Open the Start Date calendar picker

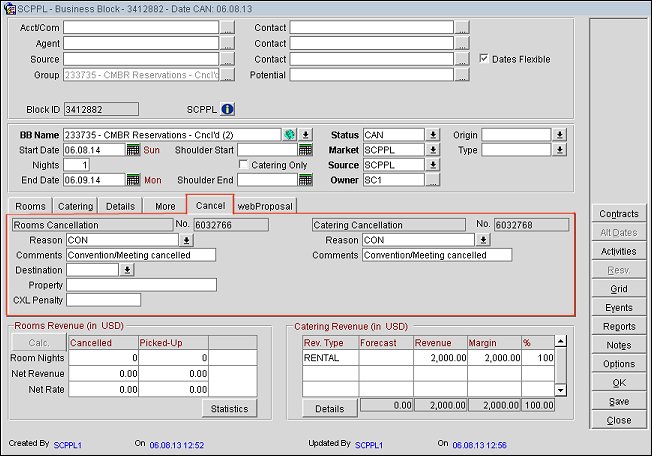pyautogui.click(x=133, y=150)
